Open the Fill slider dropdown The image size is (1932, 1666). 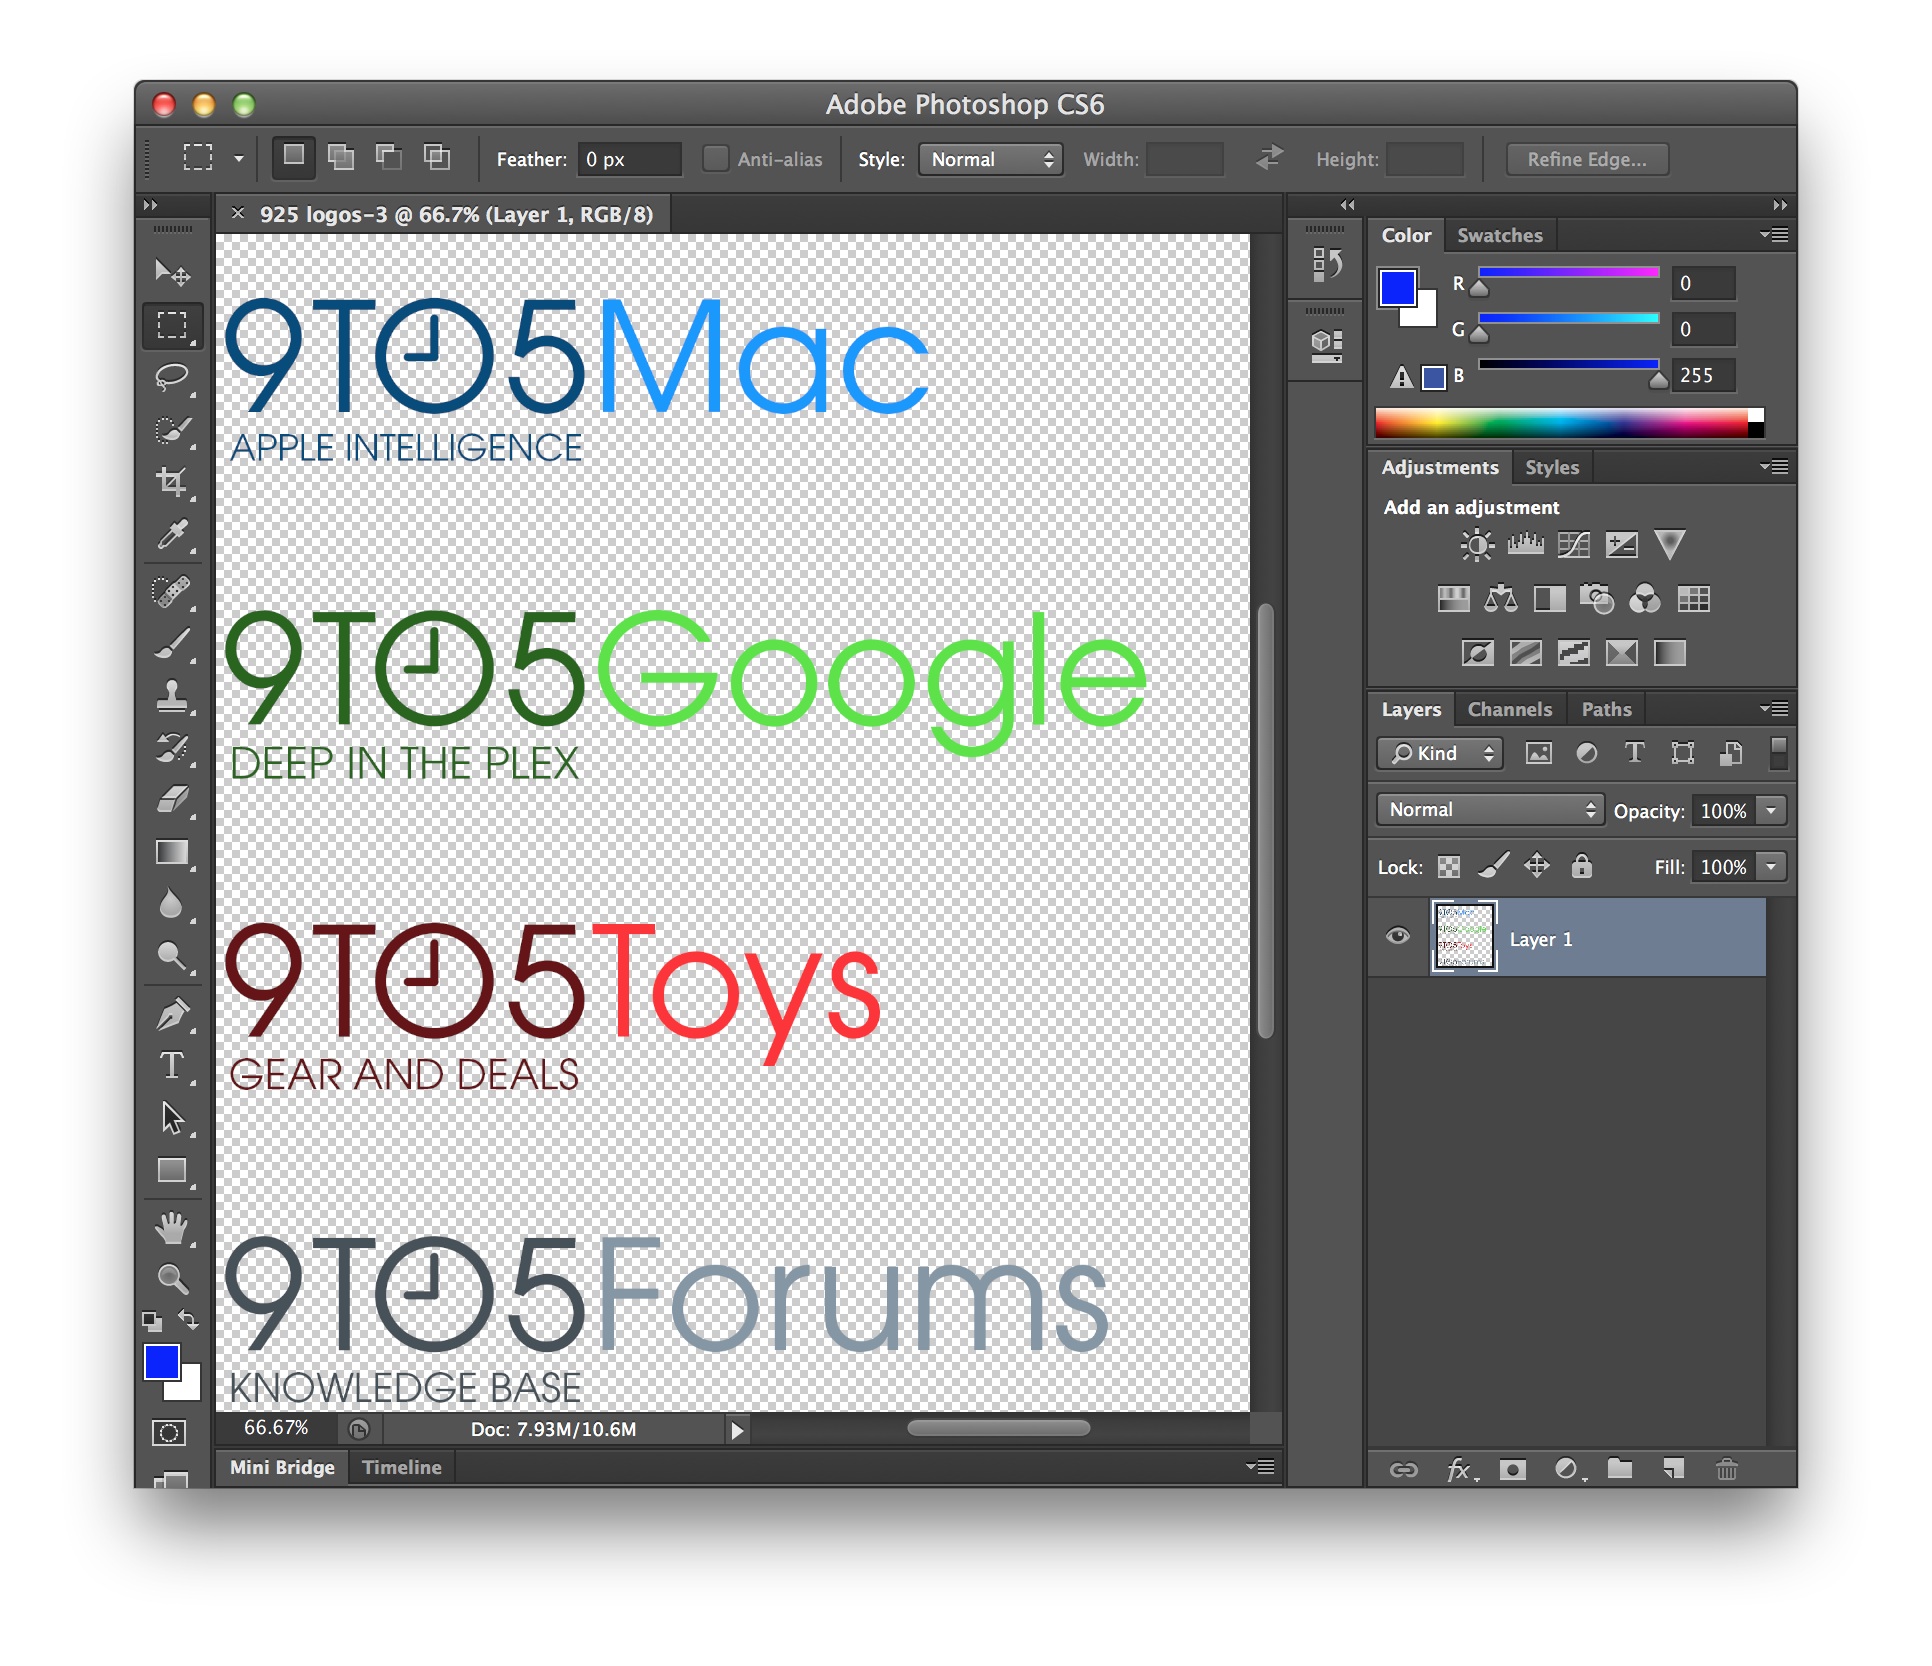coord(1771,867)
